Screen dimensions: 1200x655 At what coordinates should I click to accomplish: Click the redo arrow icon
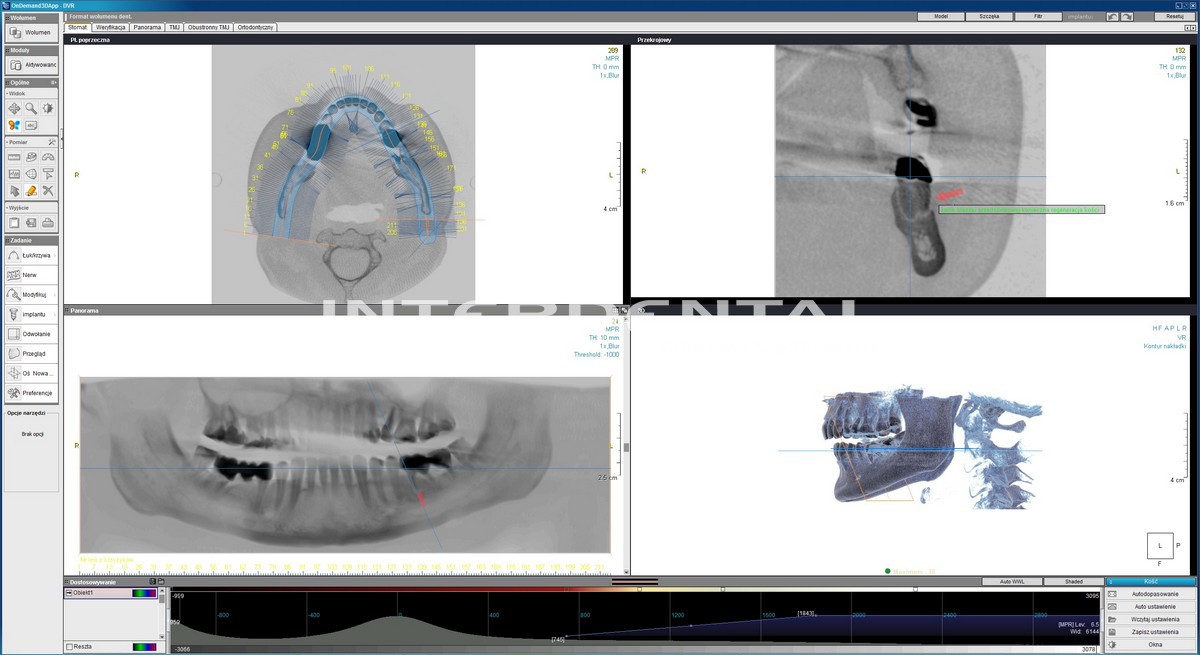[x=1127, y=17]
